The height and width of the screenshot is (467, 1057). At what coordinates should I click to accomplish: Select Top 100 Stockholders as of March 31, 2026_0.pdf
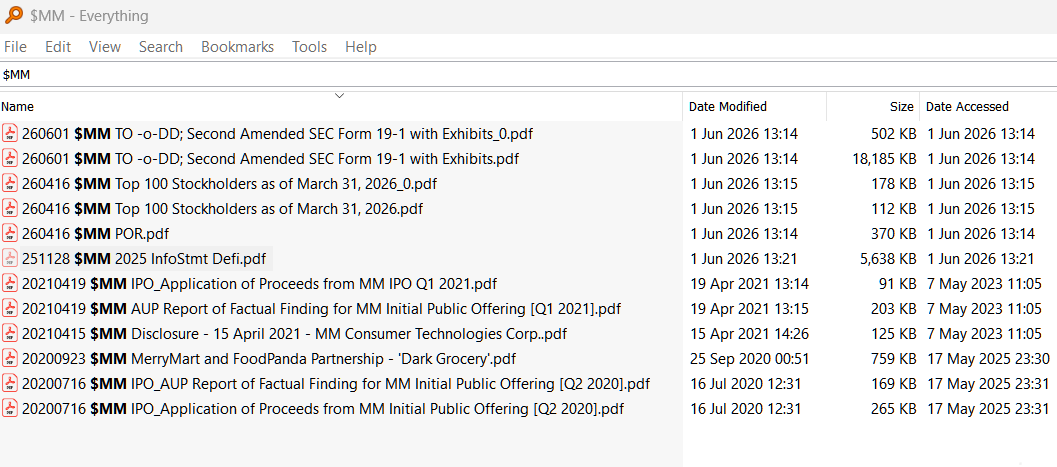[230, 183]
